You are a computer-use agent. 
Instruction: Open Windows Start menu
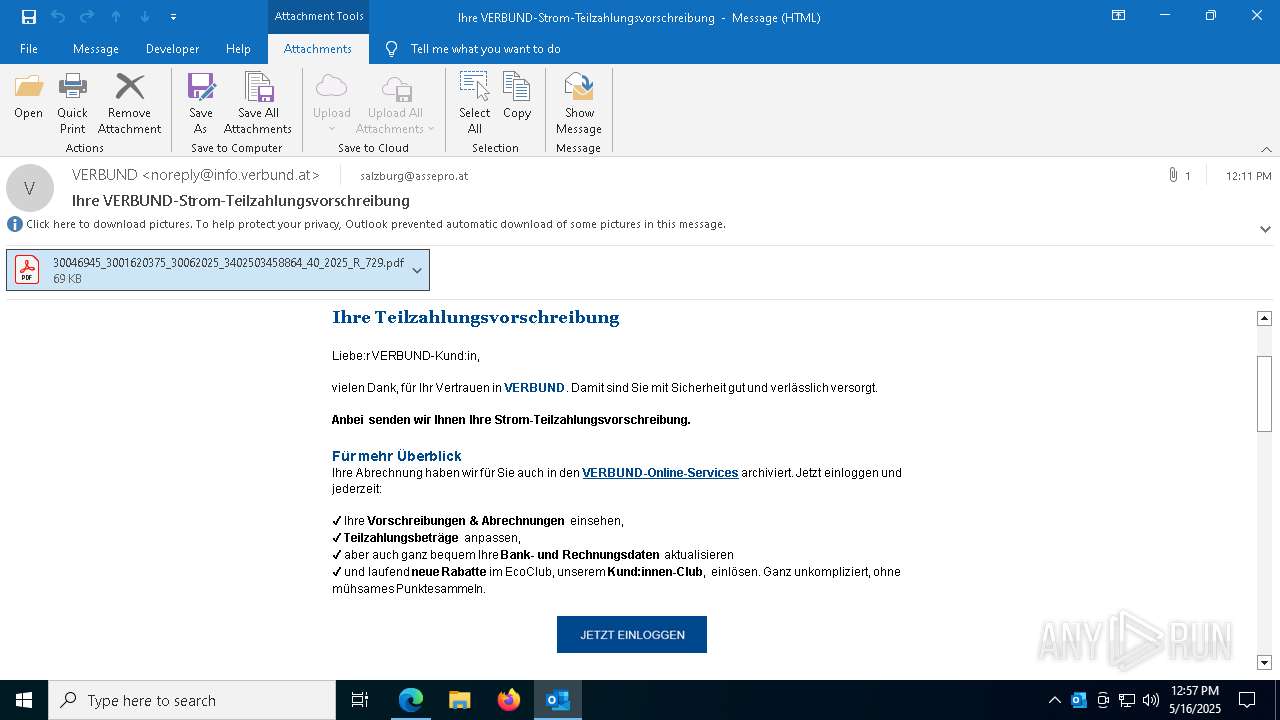coord(24,700)
